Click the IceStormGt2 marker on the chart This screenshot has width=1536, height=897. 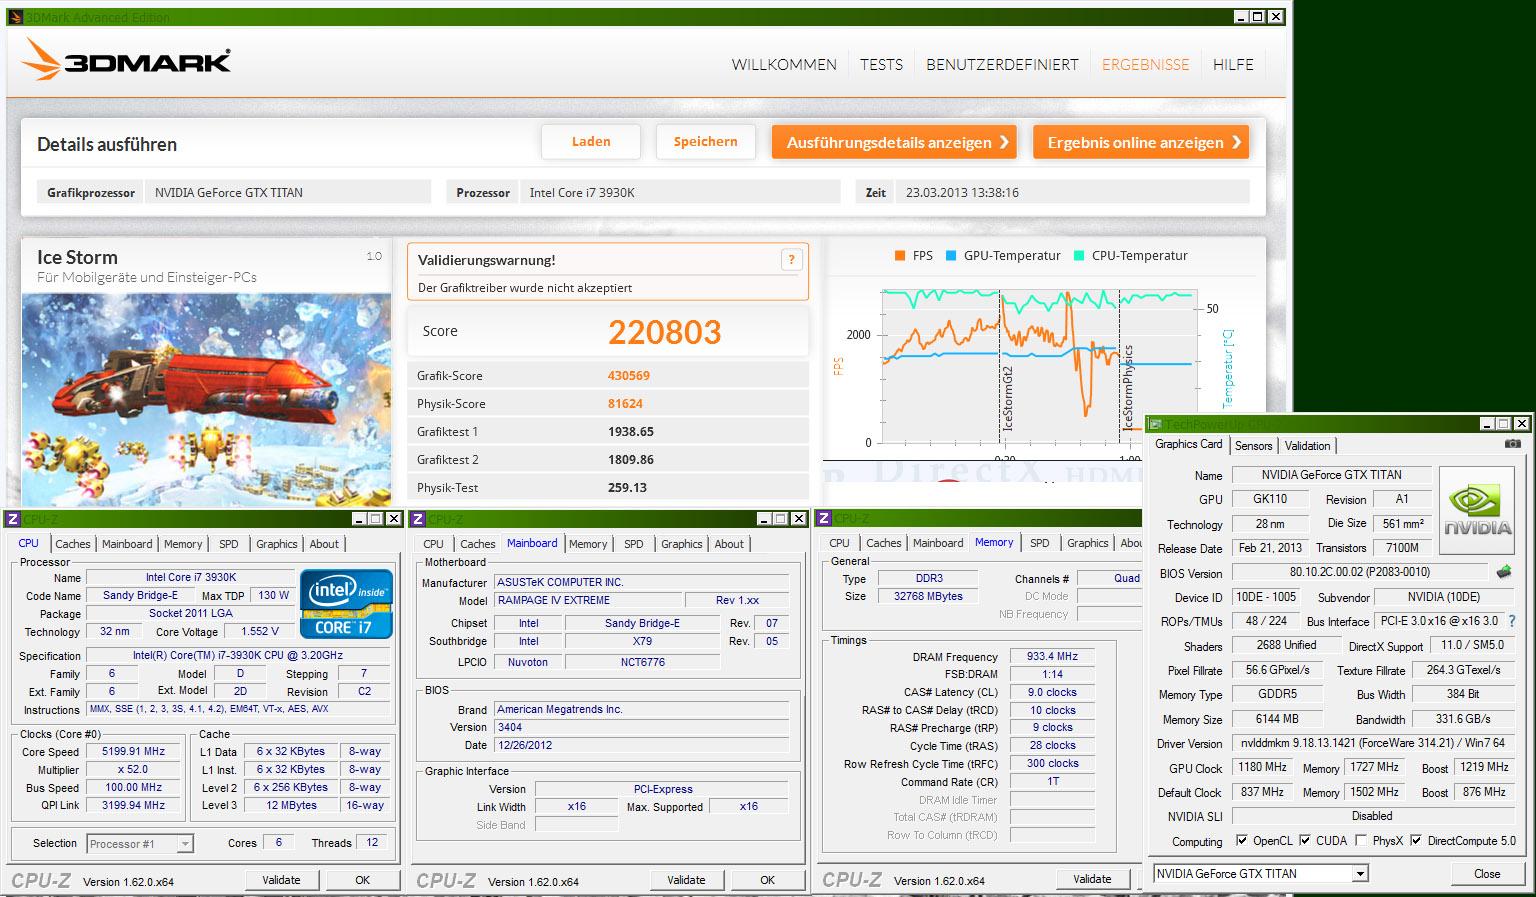(1008, 399)
